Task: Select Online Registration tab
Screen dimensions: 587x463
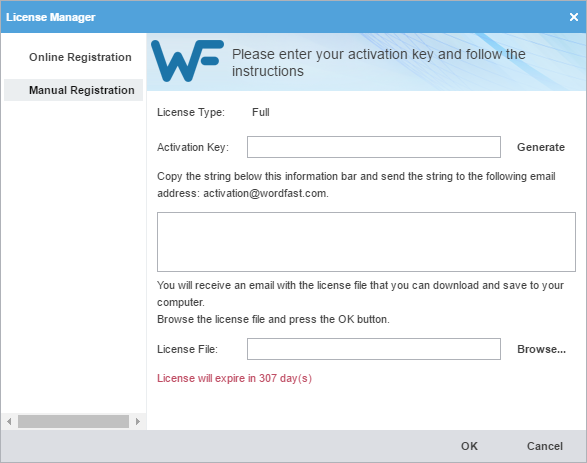Action: (80, 57)
